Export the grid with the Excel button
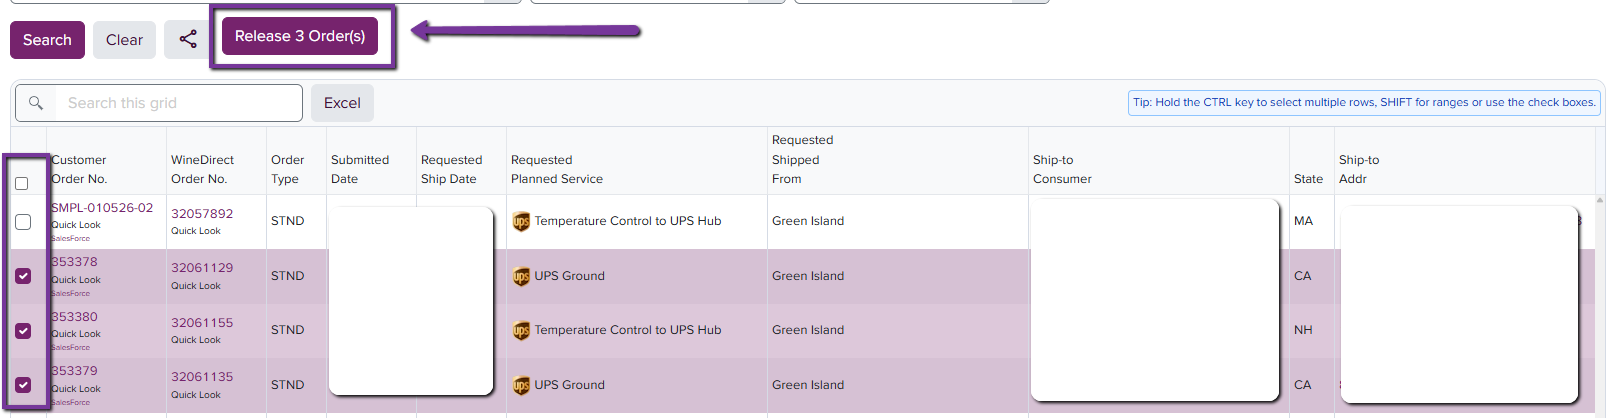Viewport: 1618px width, 418px height. click(x=342, y=103)
